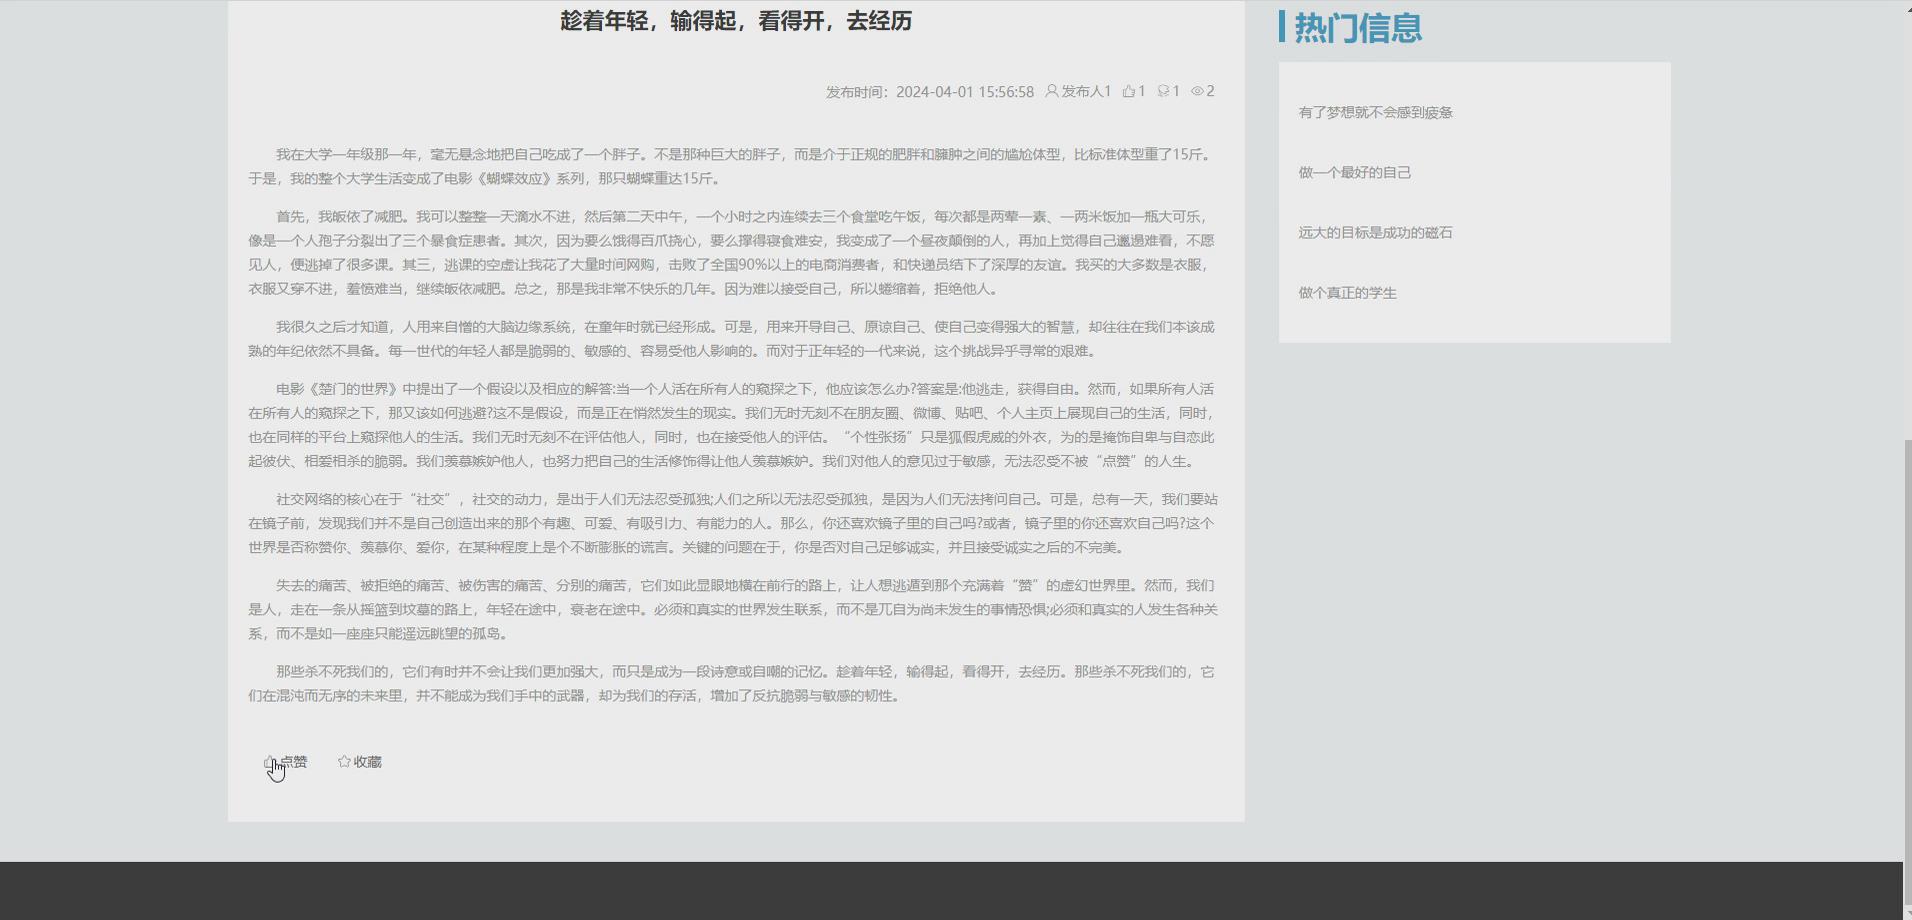Click the 热门信息 section heading
1912x920 pixels.
1359,29
